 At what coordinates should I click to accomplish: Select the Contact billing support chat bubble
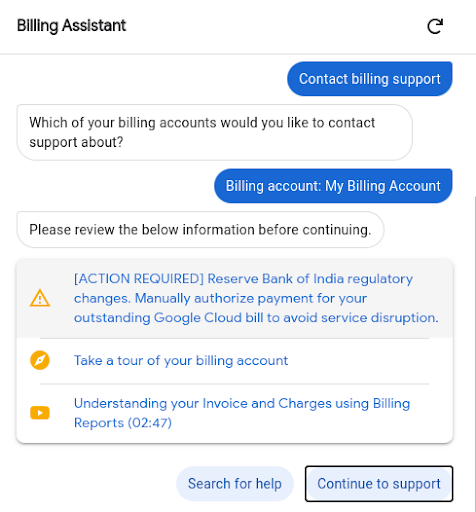370,79
